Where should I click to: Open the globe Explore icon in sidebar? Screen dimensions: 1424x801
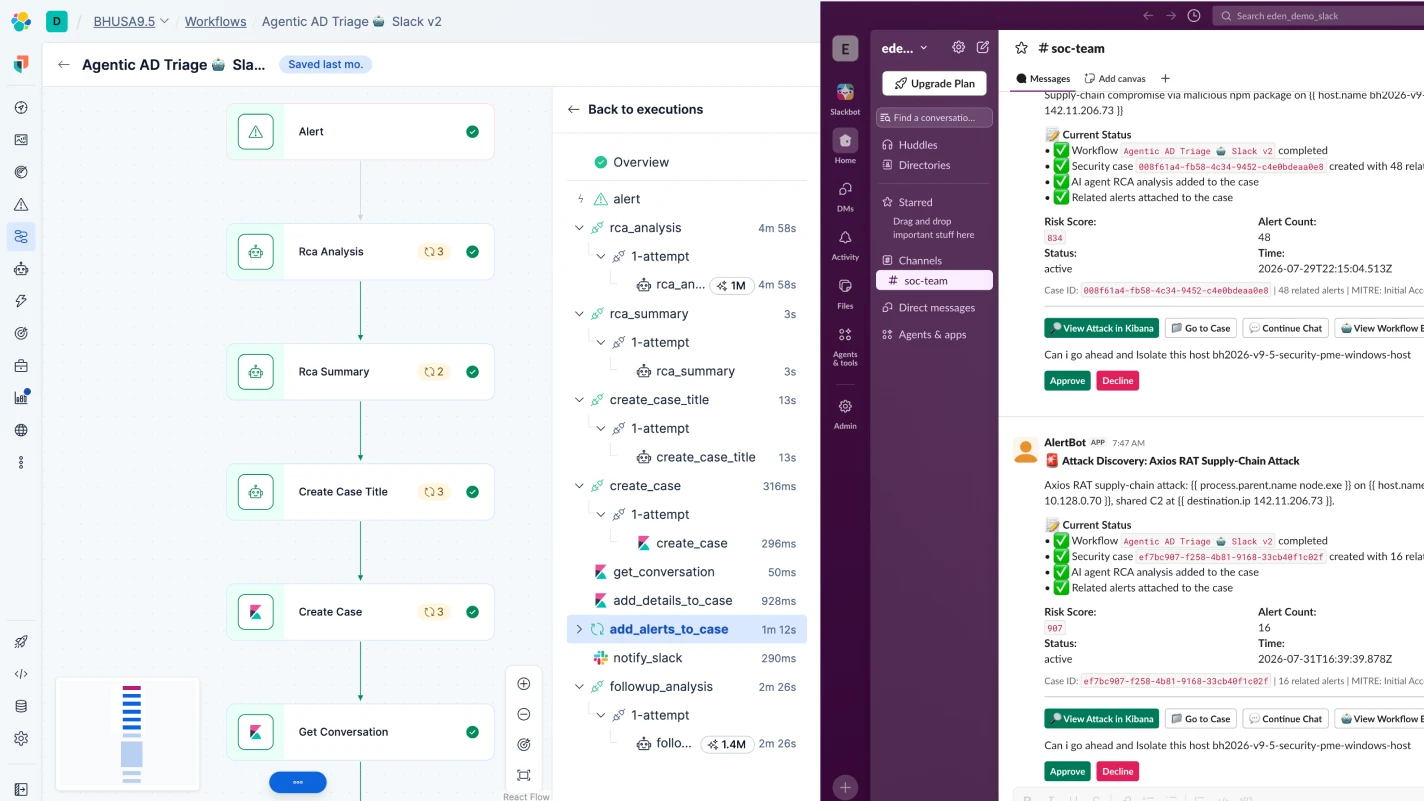click(21, 430)
